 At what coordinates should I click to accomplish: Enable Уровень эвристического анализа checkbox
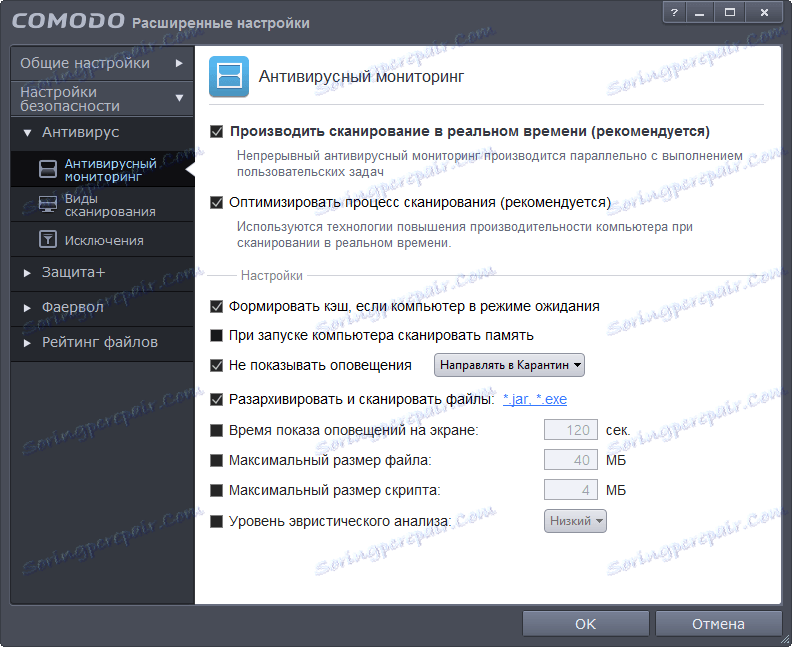coord(216,521)
